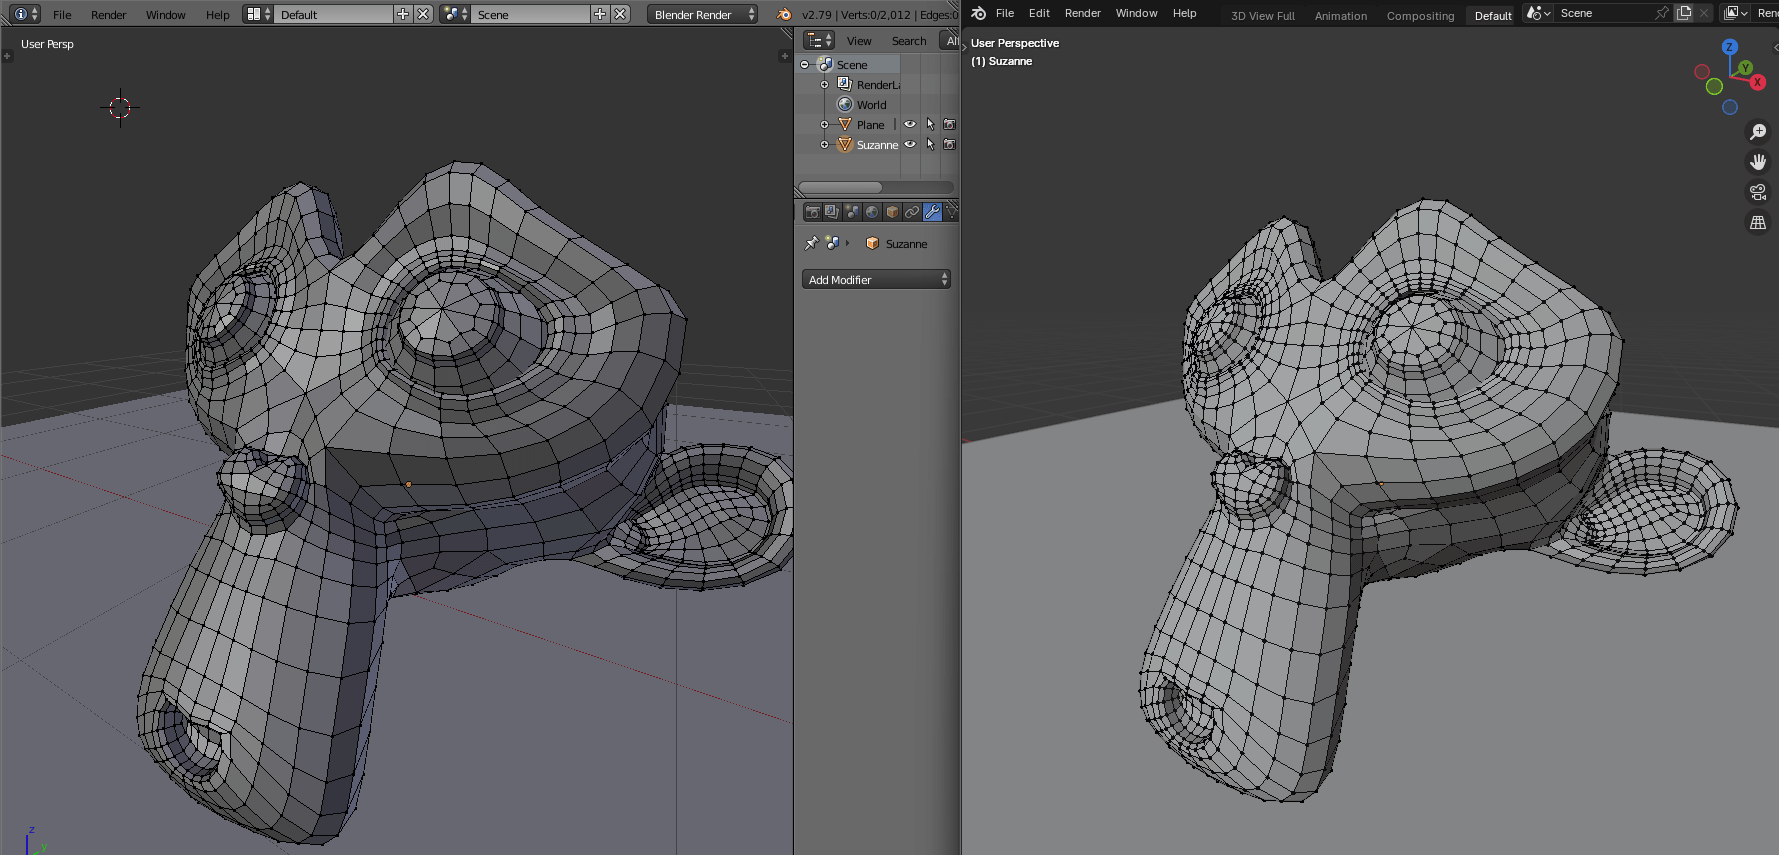This screenshot has height=855, width=1779.
Task: Select Suzanne in the Outliner tree
Action: [x=877, y=145]
